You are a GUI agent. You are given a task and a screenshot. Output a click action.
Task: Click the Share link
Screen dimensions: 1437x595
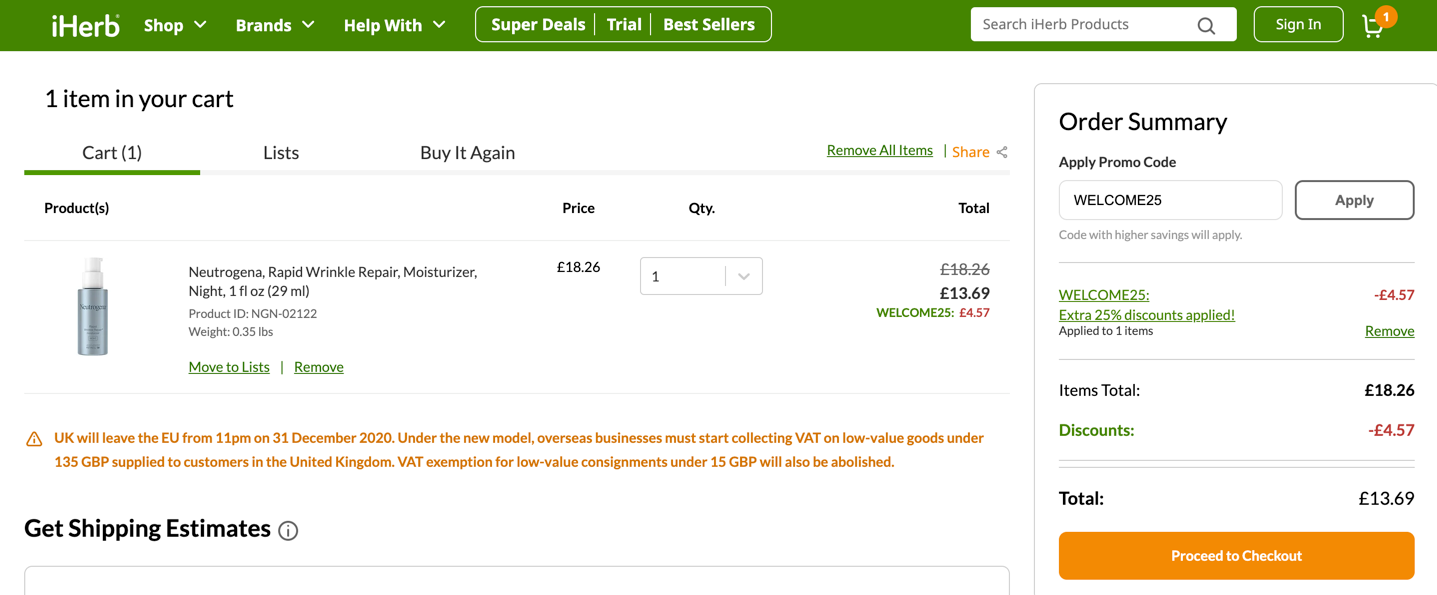tap(971, 152)
